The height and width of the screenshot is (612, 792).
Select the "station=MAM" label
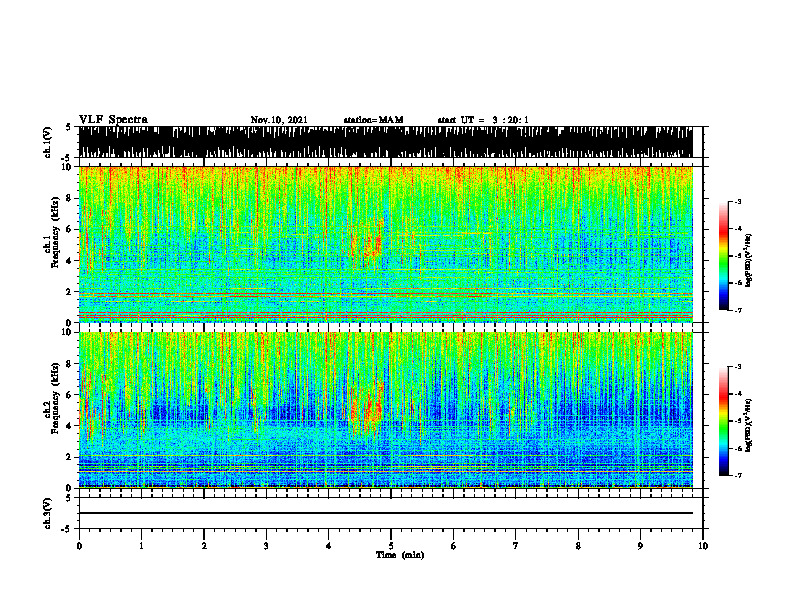[x=373, y=120]
